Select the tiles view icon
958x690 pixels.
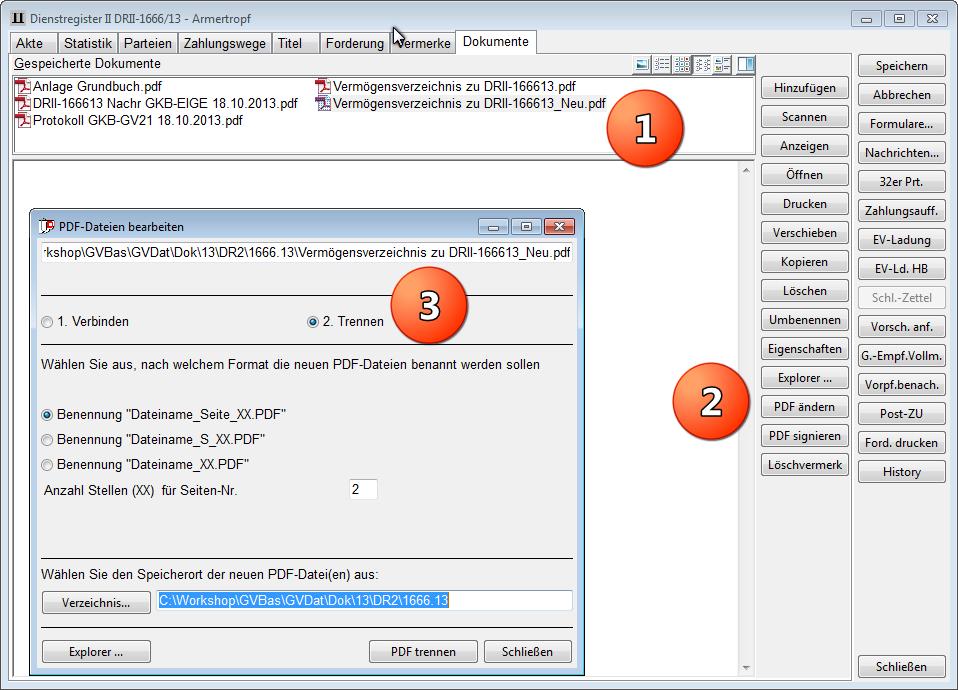[722, 64]
